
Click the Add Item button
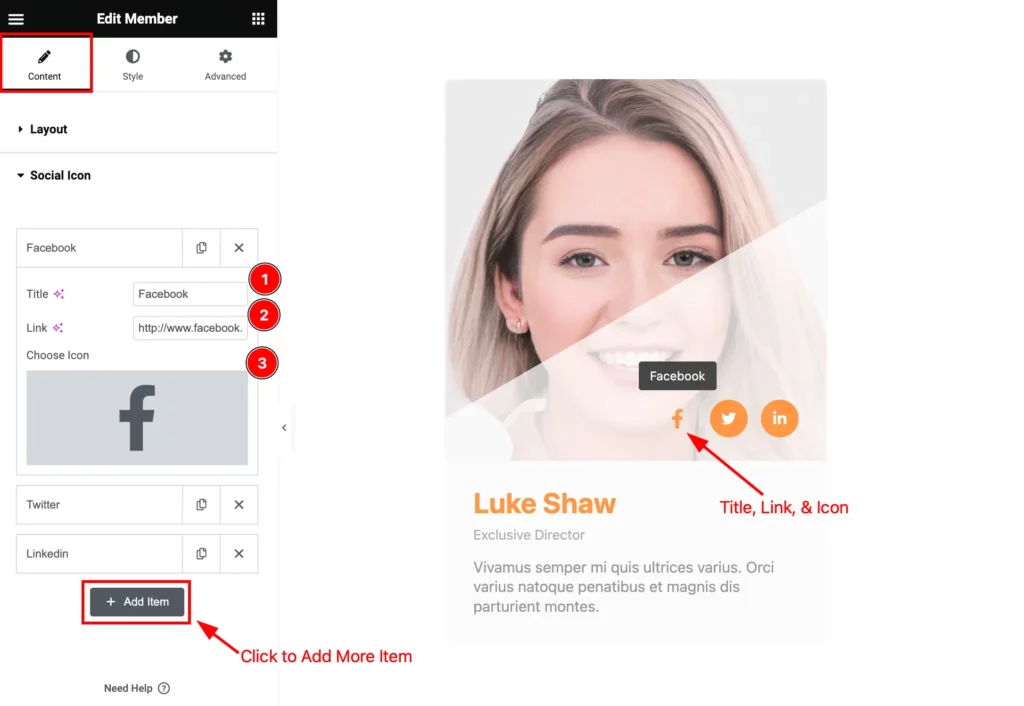[x=137, y=602]
